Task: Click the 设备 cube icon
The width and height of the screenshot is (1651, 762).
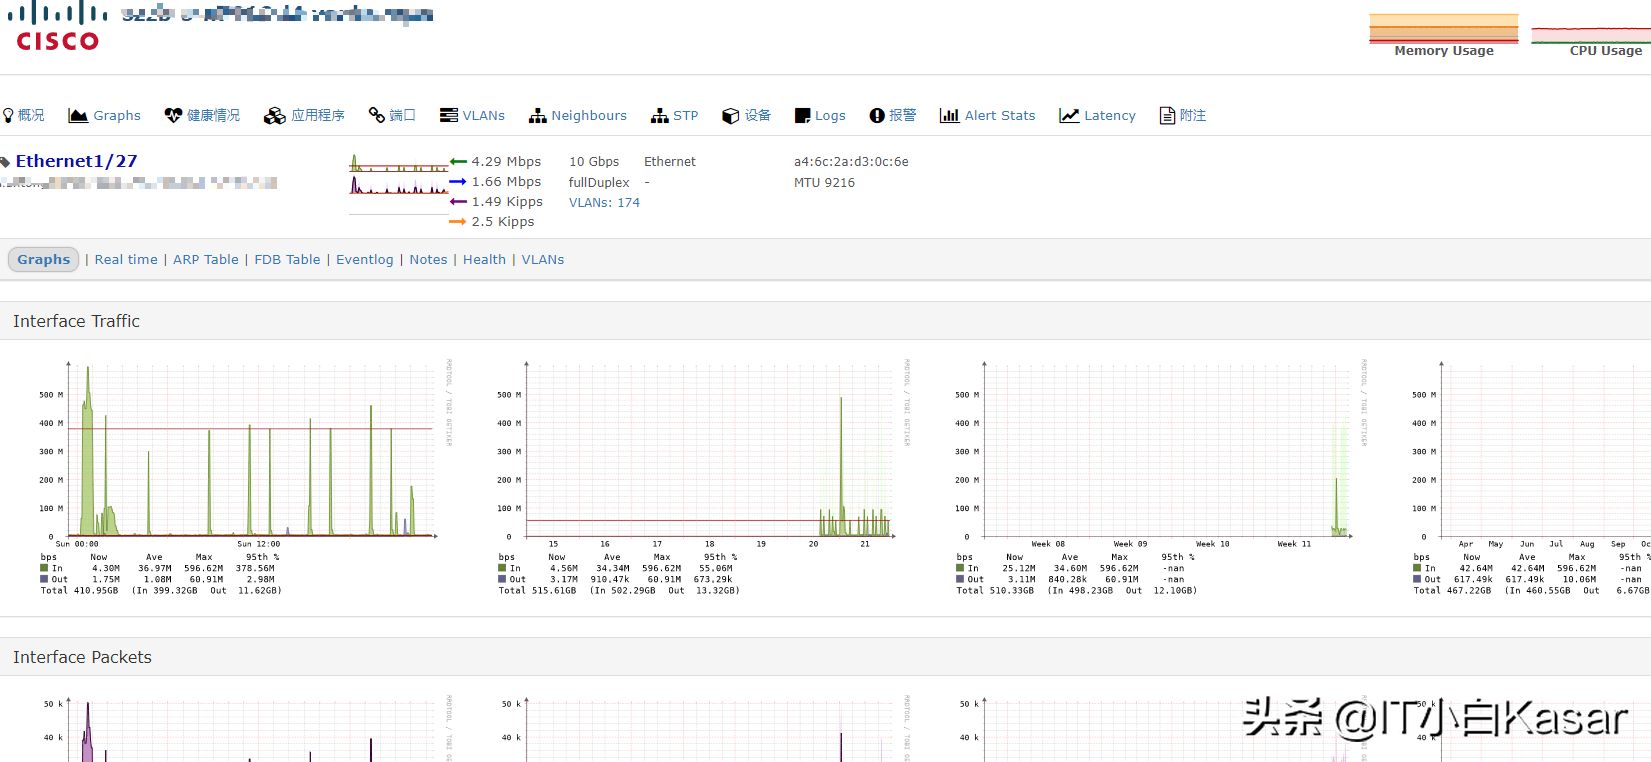Action: pyautogui.click(x=731, y=116)
